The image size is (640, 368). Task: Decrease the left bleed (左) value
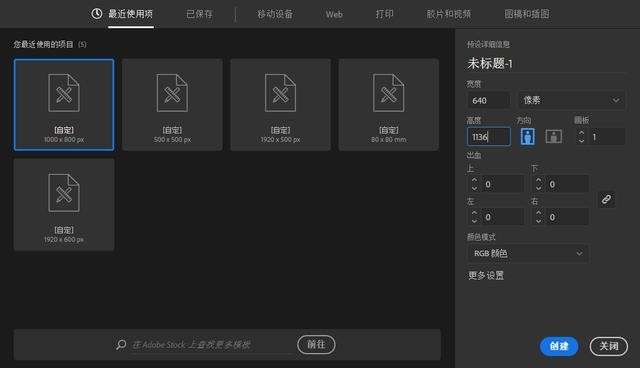pos(474,221)
